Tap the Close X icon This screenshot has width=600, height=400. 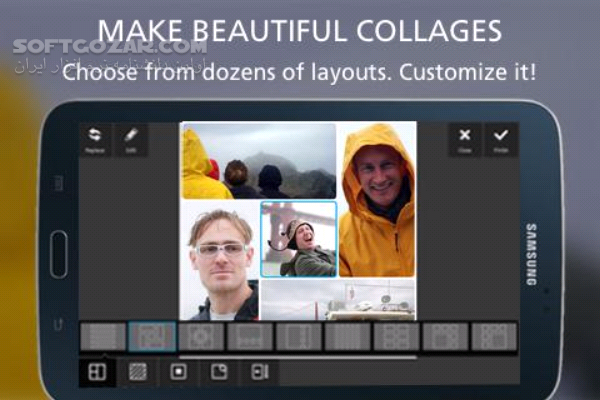point(465,140)
